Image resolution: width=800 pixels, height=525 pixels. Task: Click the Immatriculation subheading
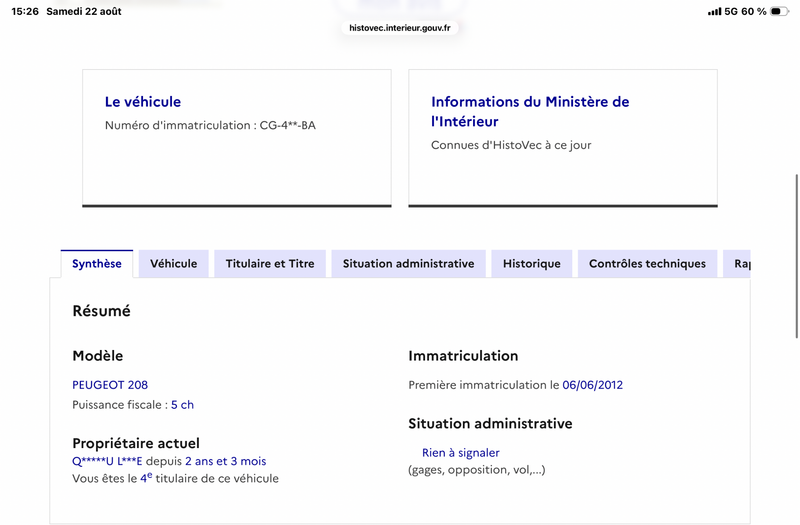pos(463,356)
